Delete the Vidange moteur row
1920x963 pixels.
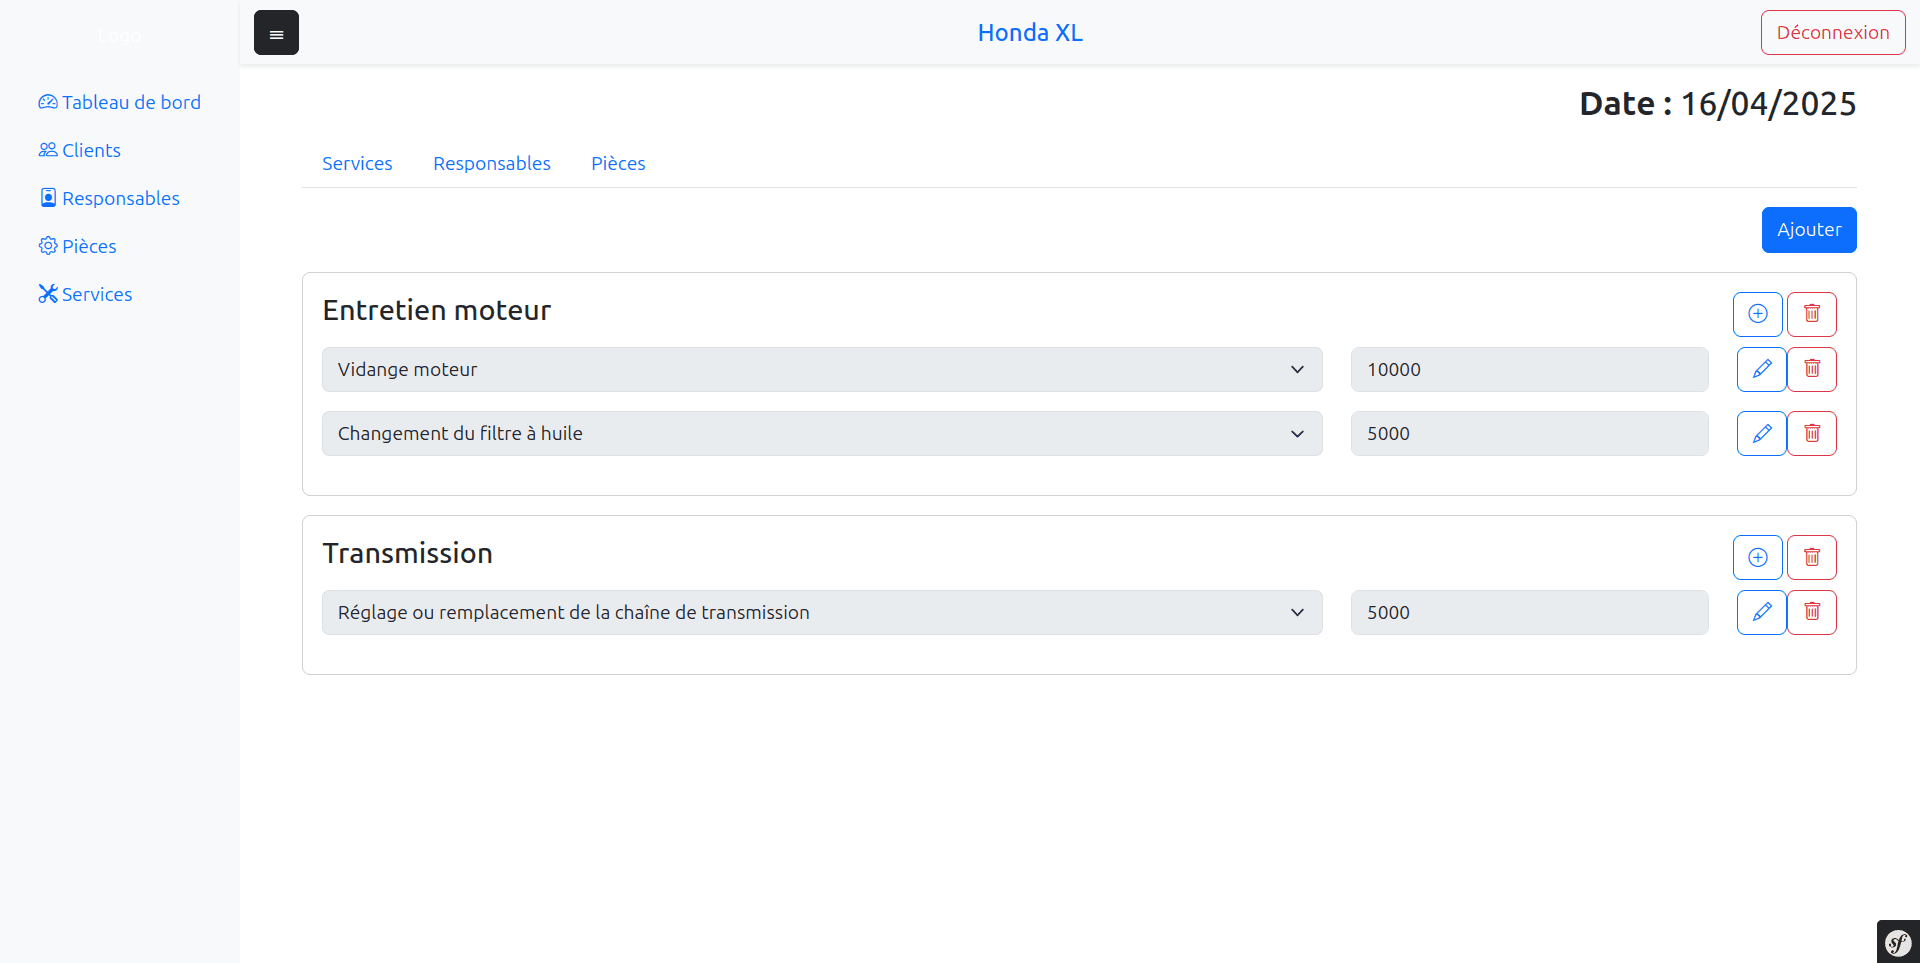click(x=1812, y=369)
